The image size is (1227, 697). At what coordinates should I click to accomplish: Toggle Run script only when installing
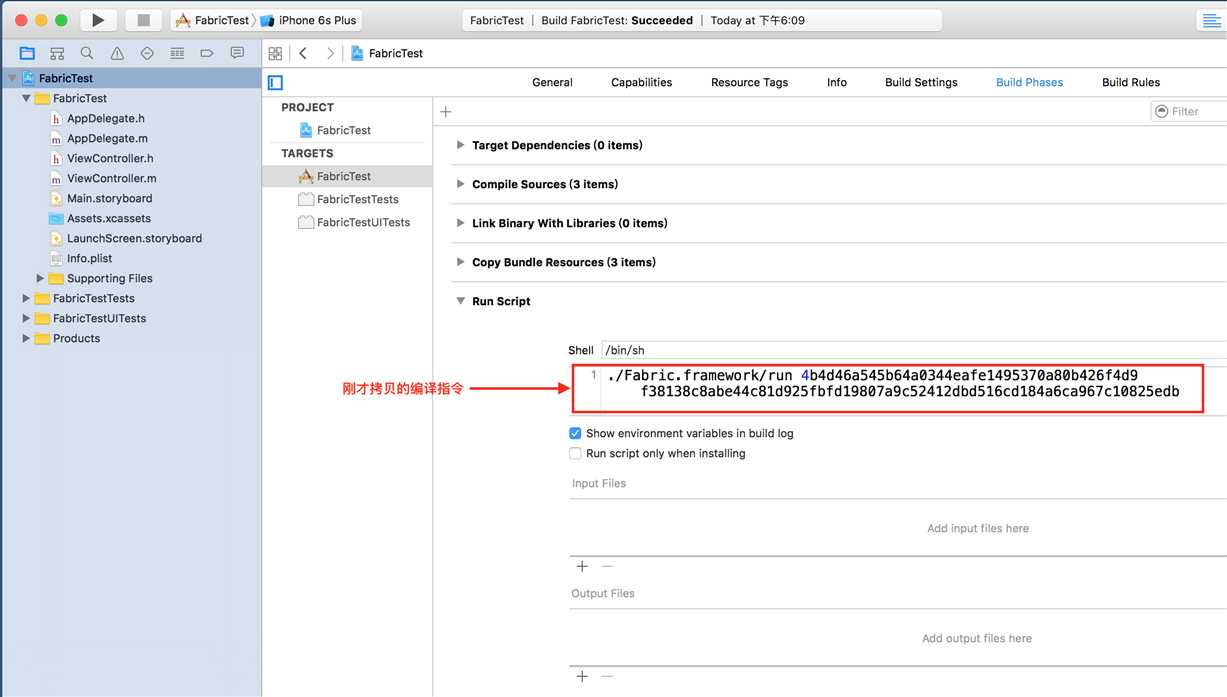pyautogui.click(x=575, y=453)
